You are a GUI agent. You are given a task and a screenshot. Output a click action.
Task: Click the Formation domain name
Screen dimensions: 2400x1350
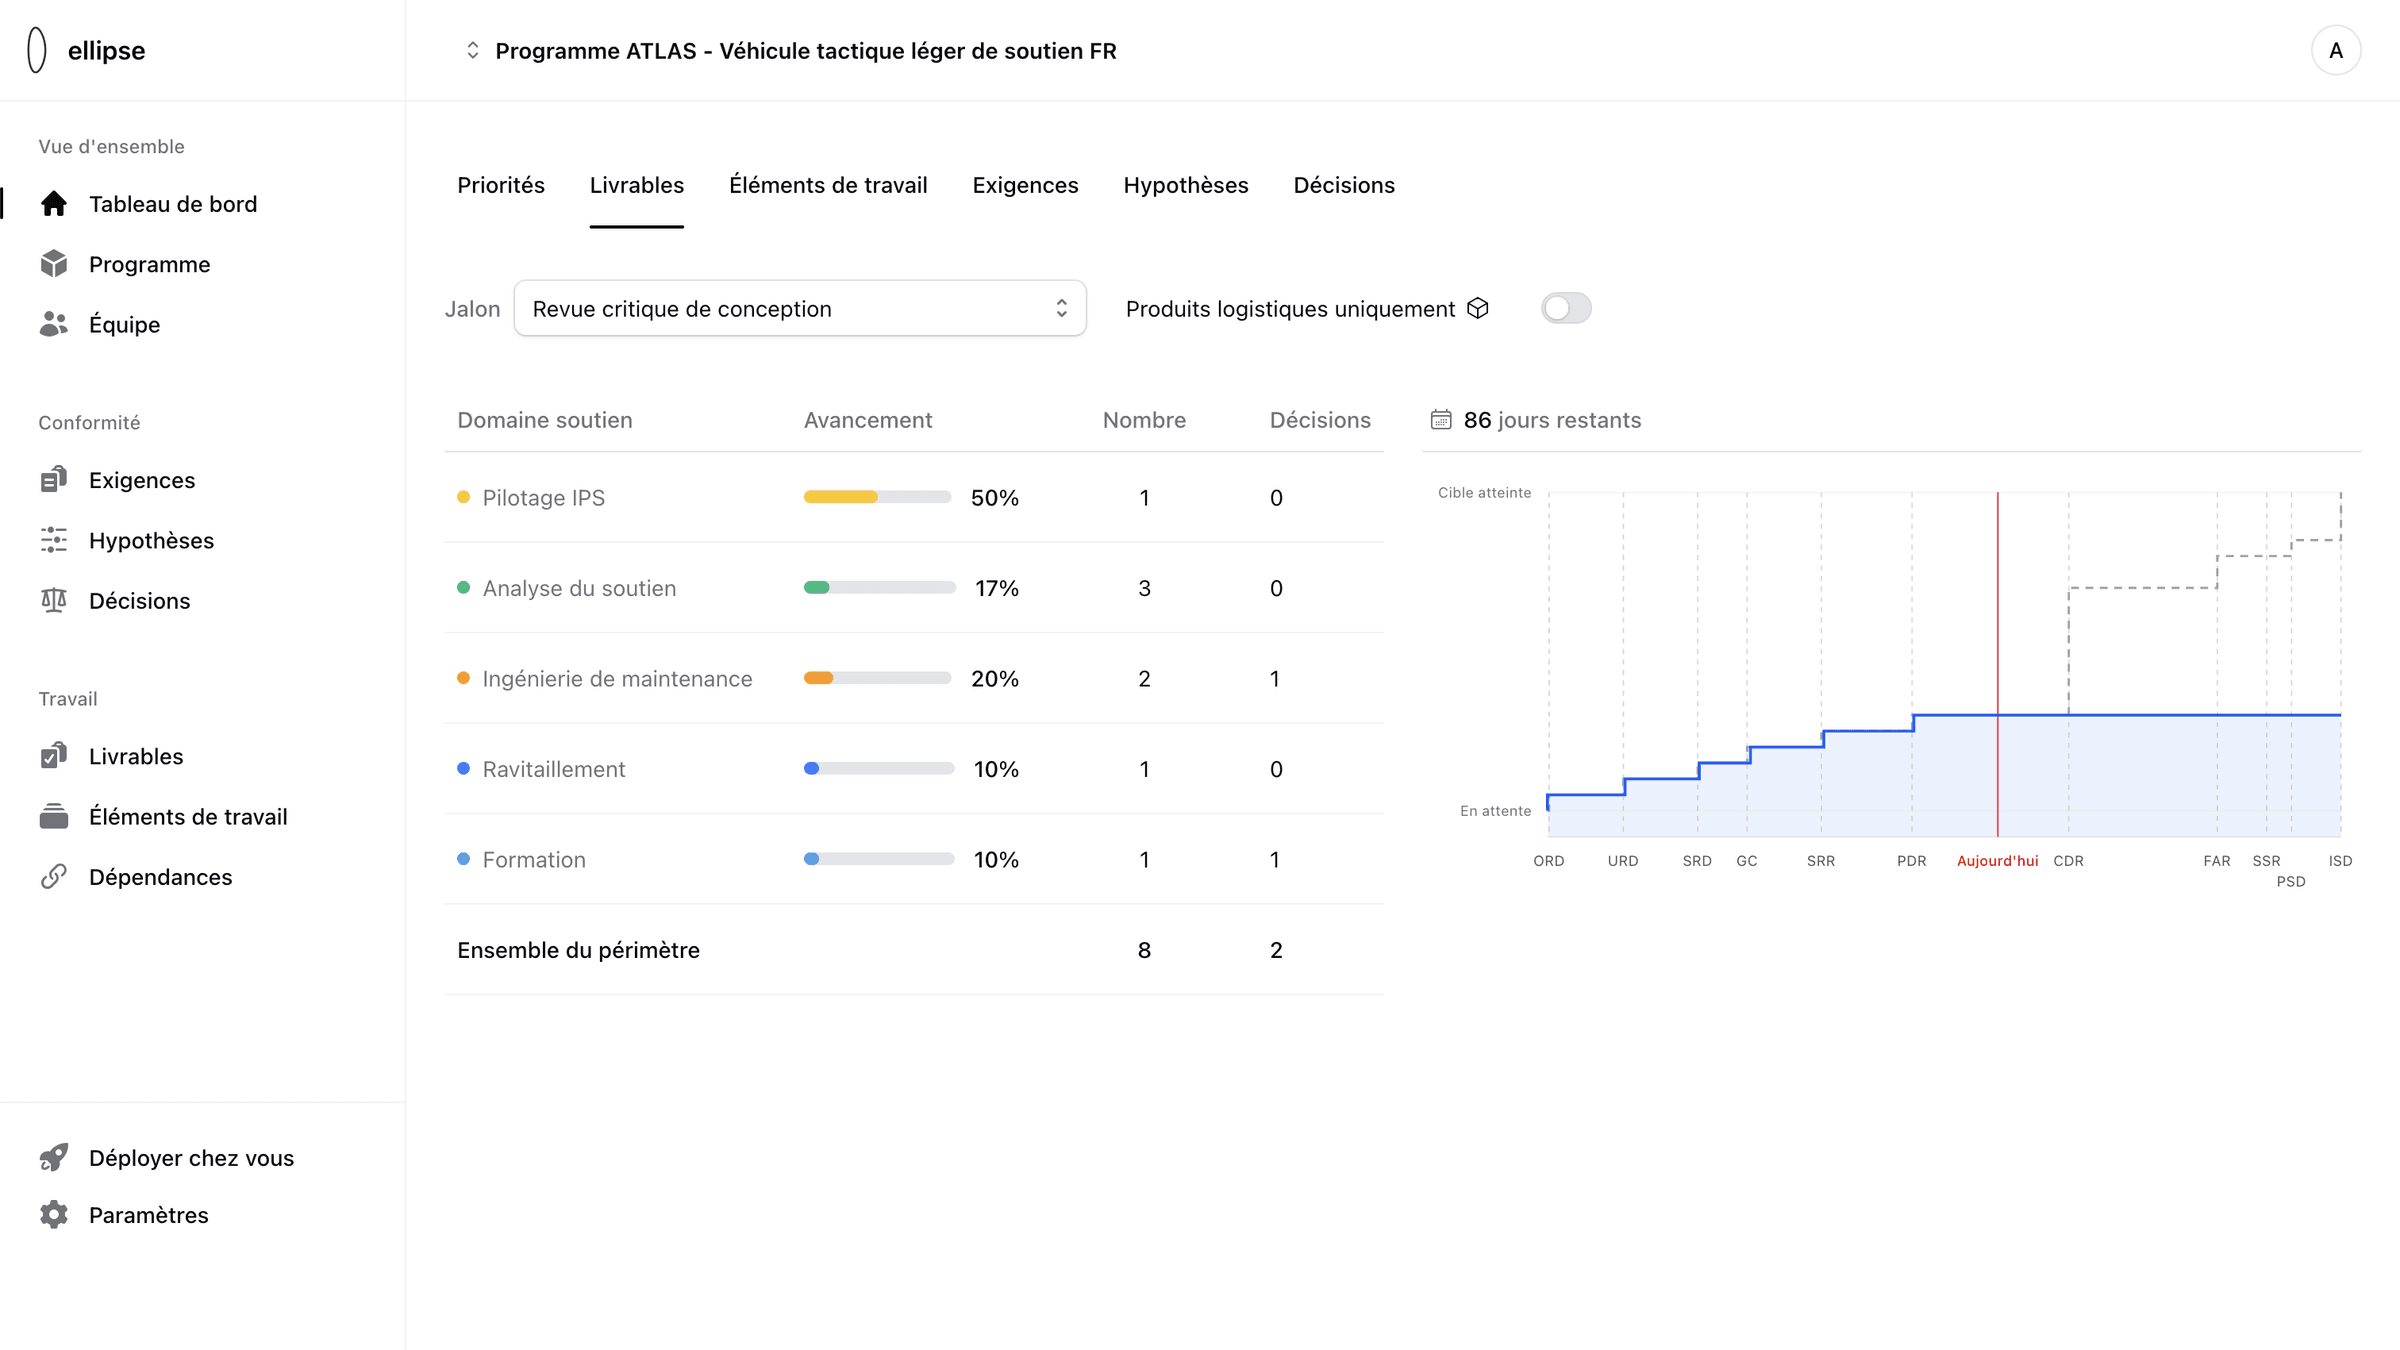click(534, 860)
